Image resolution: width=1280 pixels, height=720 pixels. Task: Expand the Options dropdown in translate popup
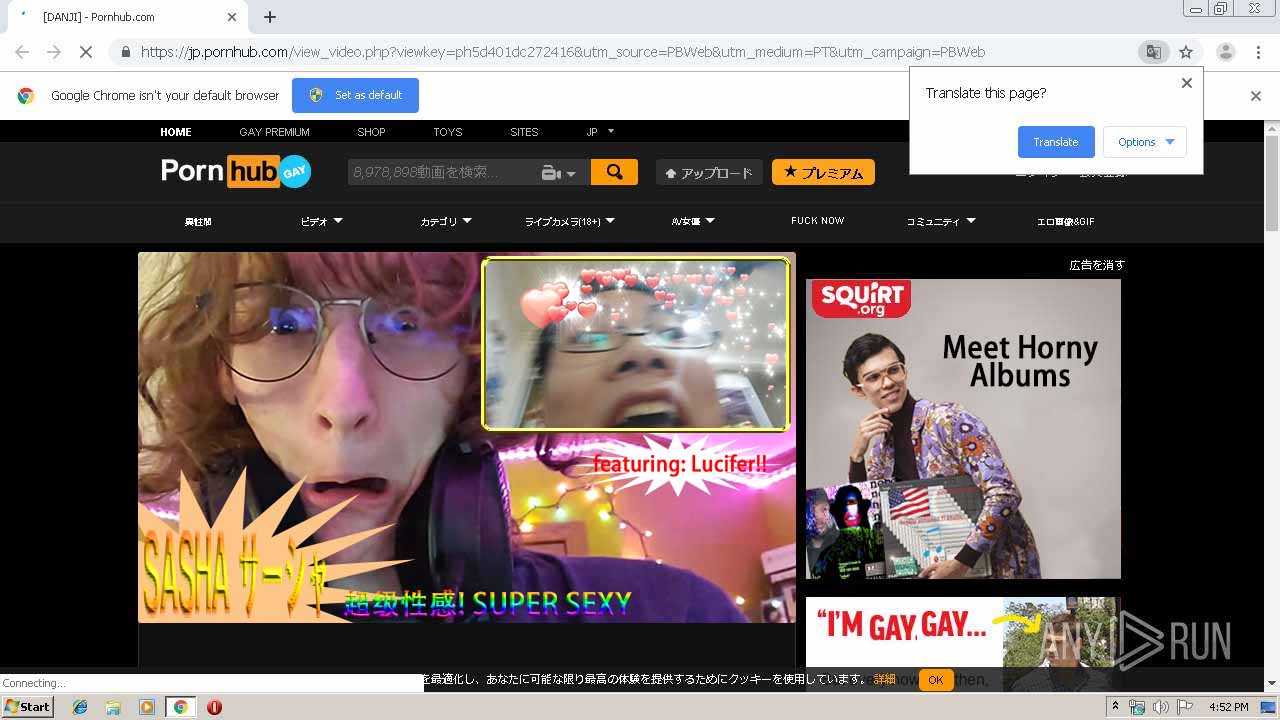click(x=1144, y=142)
